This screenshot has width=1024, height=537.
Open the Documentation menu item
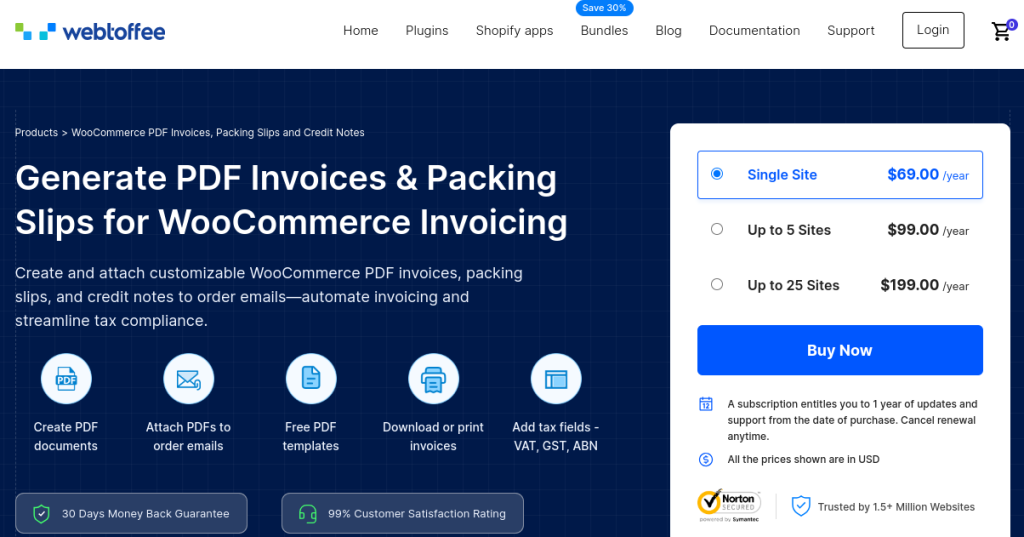[754, 31]
